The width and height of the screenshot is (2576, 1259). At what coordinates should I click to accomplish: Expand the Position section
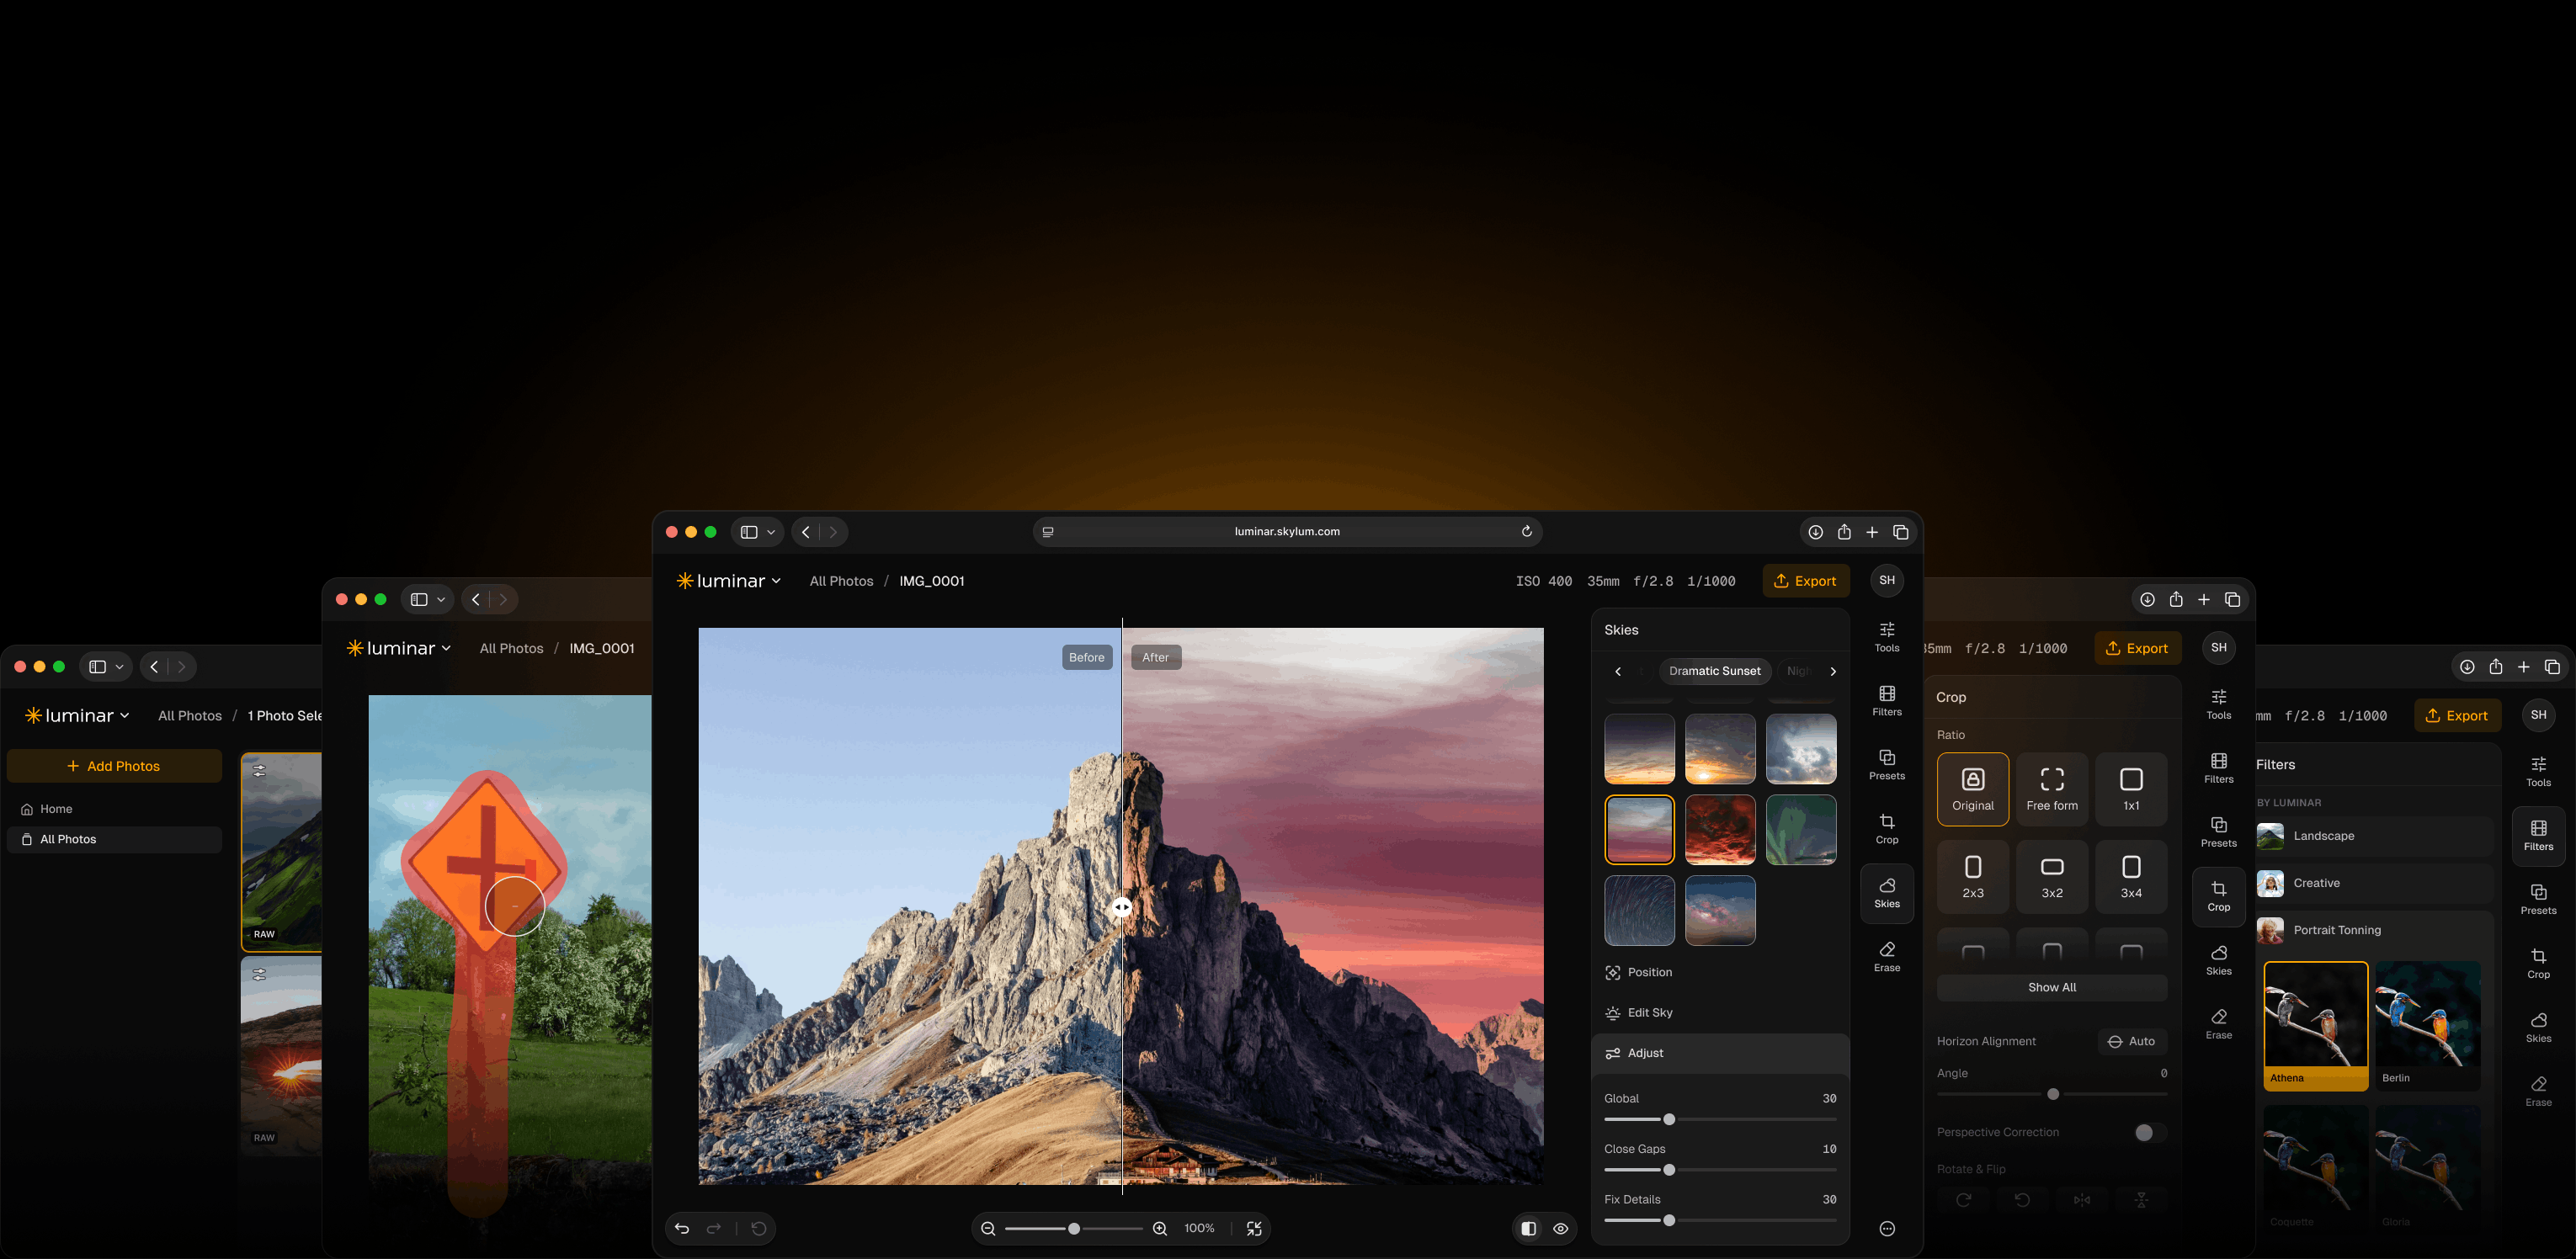[x=1719, y=972]
